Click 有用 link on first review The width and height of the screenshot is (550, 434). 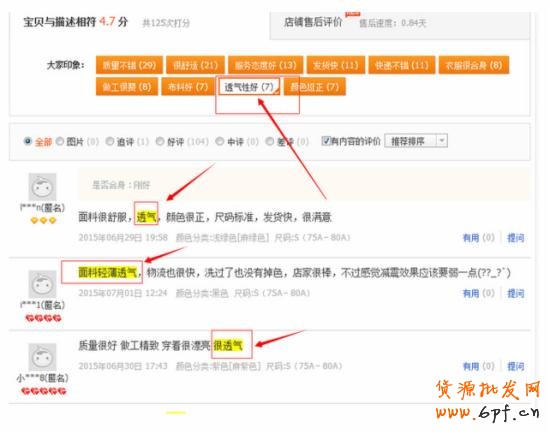coord(471,238)
